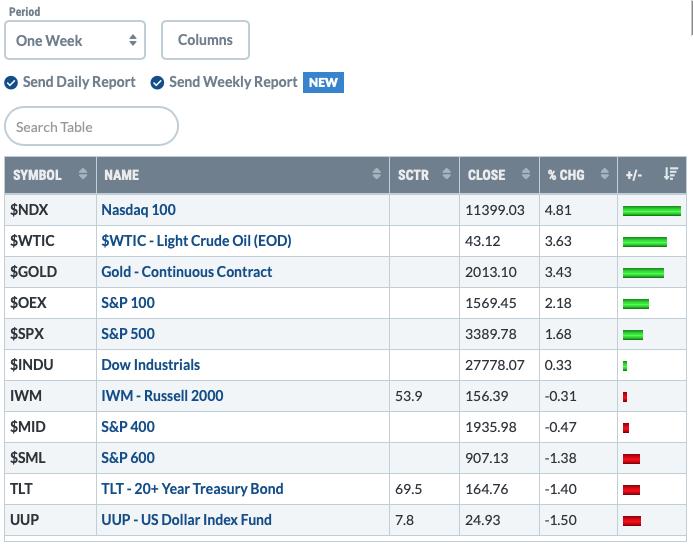Open the Nasdaq 100 link
The width and height of the screenshot is (693, 547).
[x=138, y=210]
